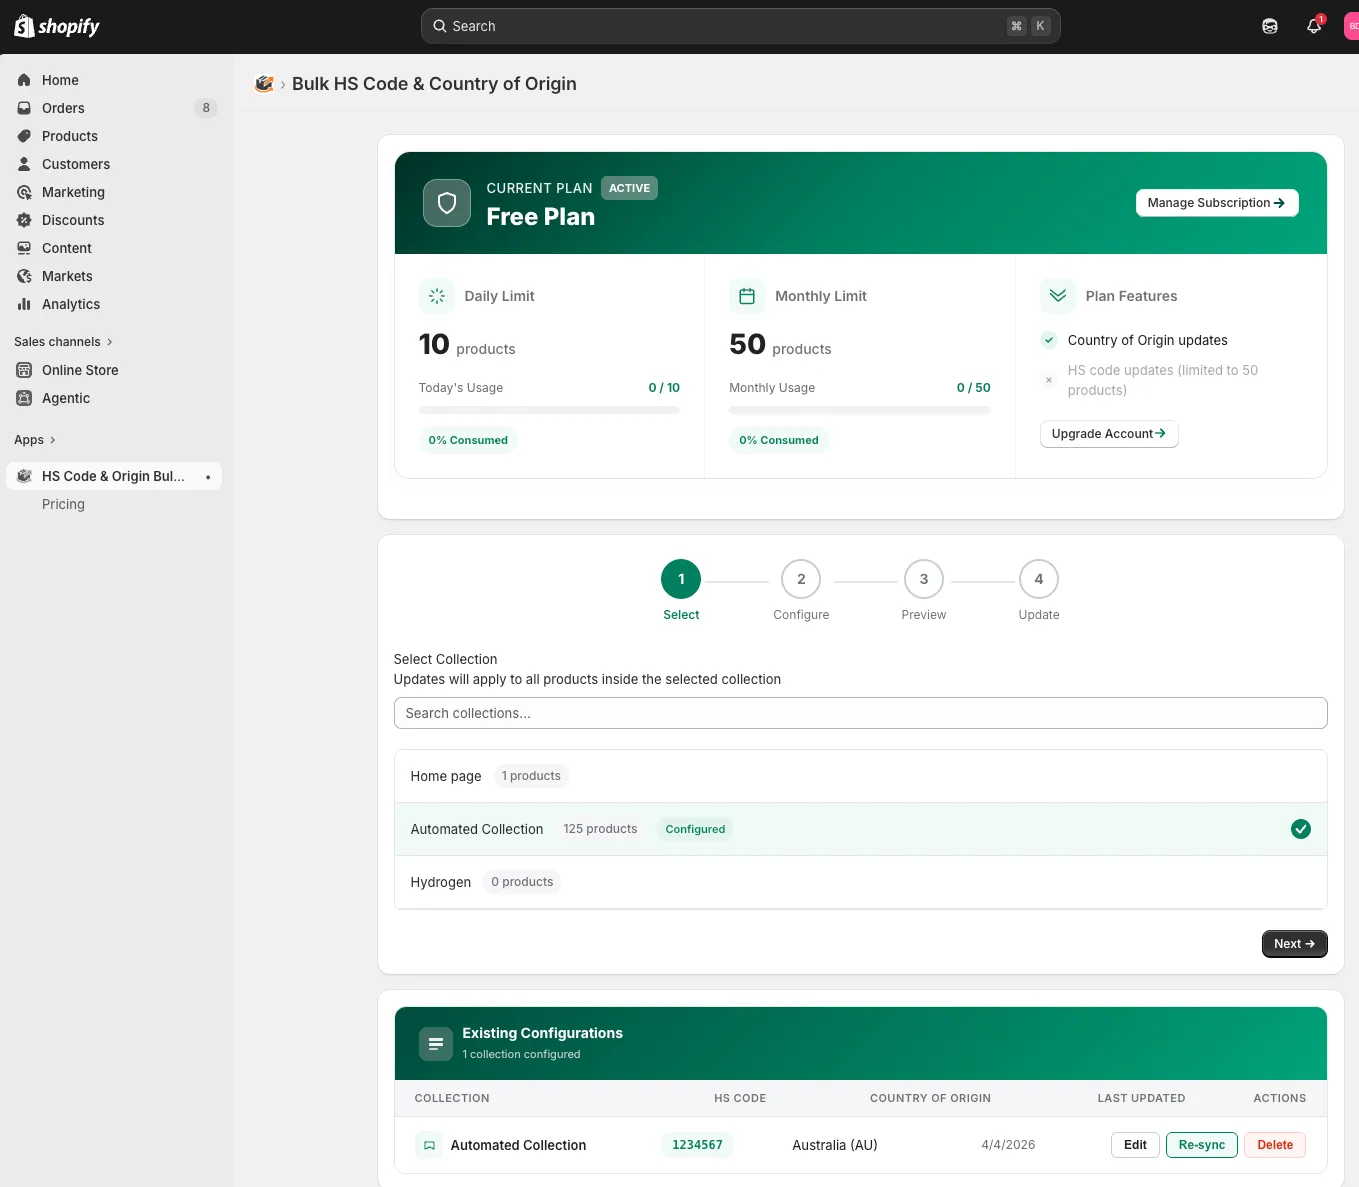Screen dimensions: 1359x1187
Task: Click the Existing Configurations list icon
Action: [x=435, y=1044]
